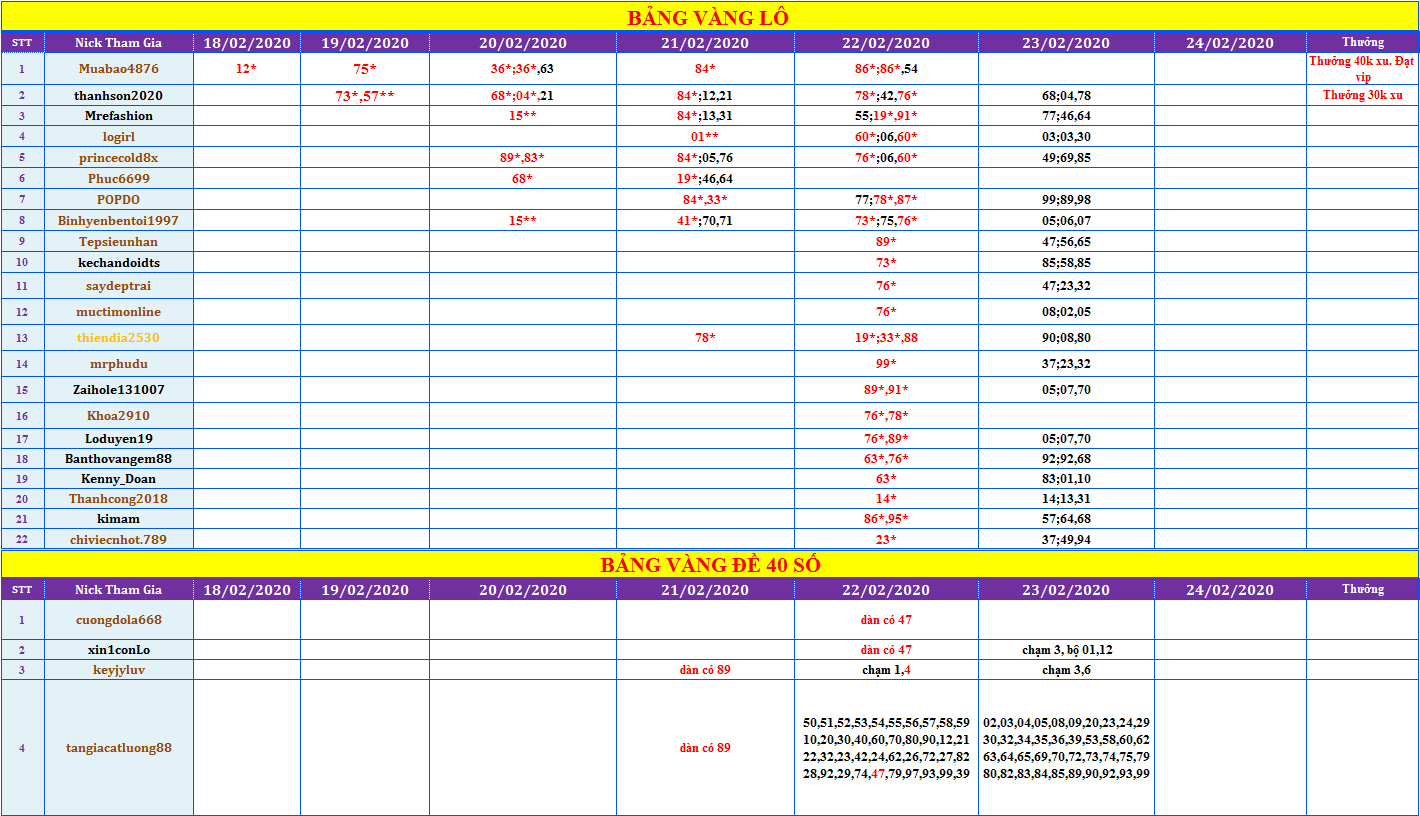This screenshot has width=1420, height=816.
Task: Select the "12*" cell in Muabao4876 row
Action: click(247, 69)
